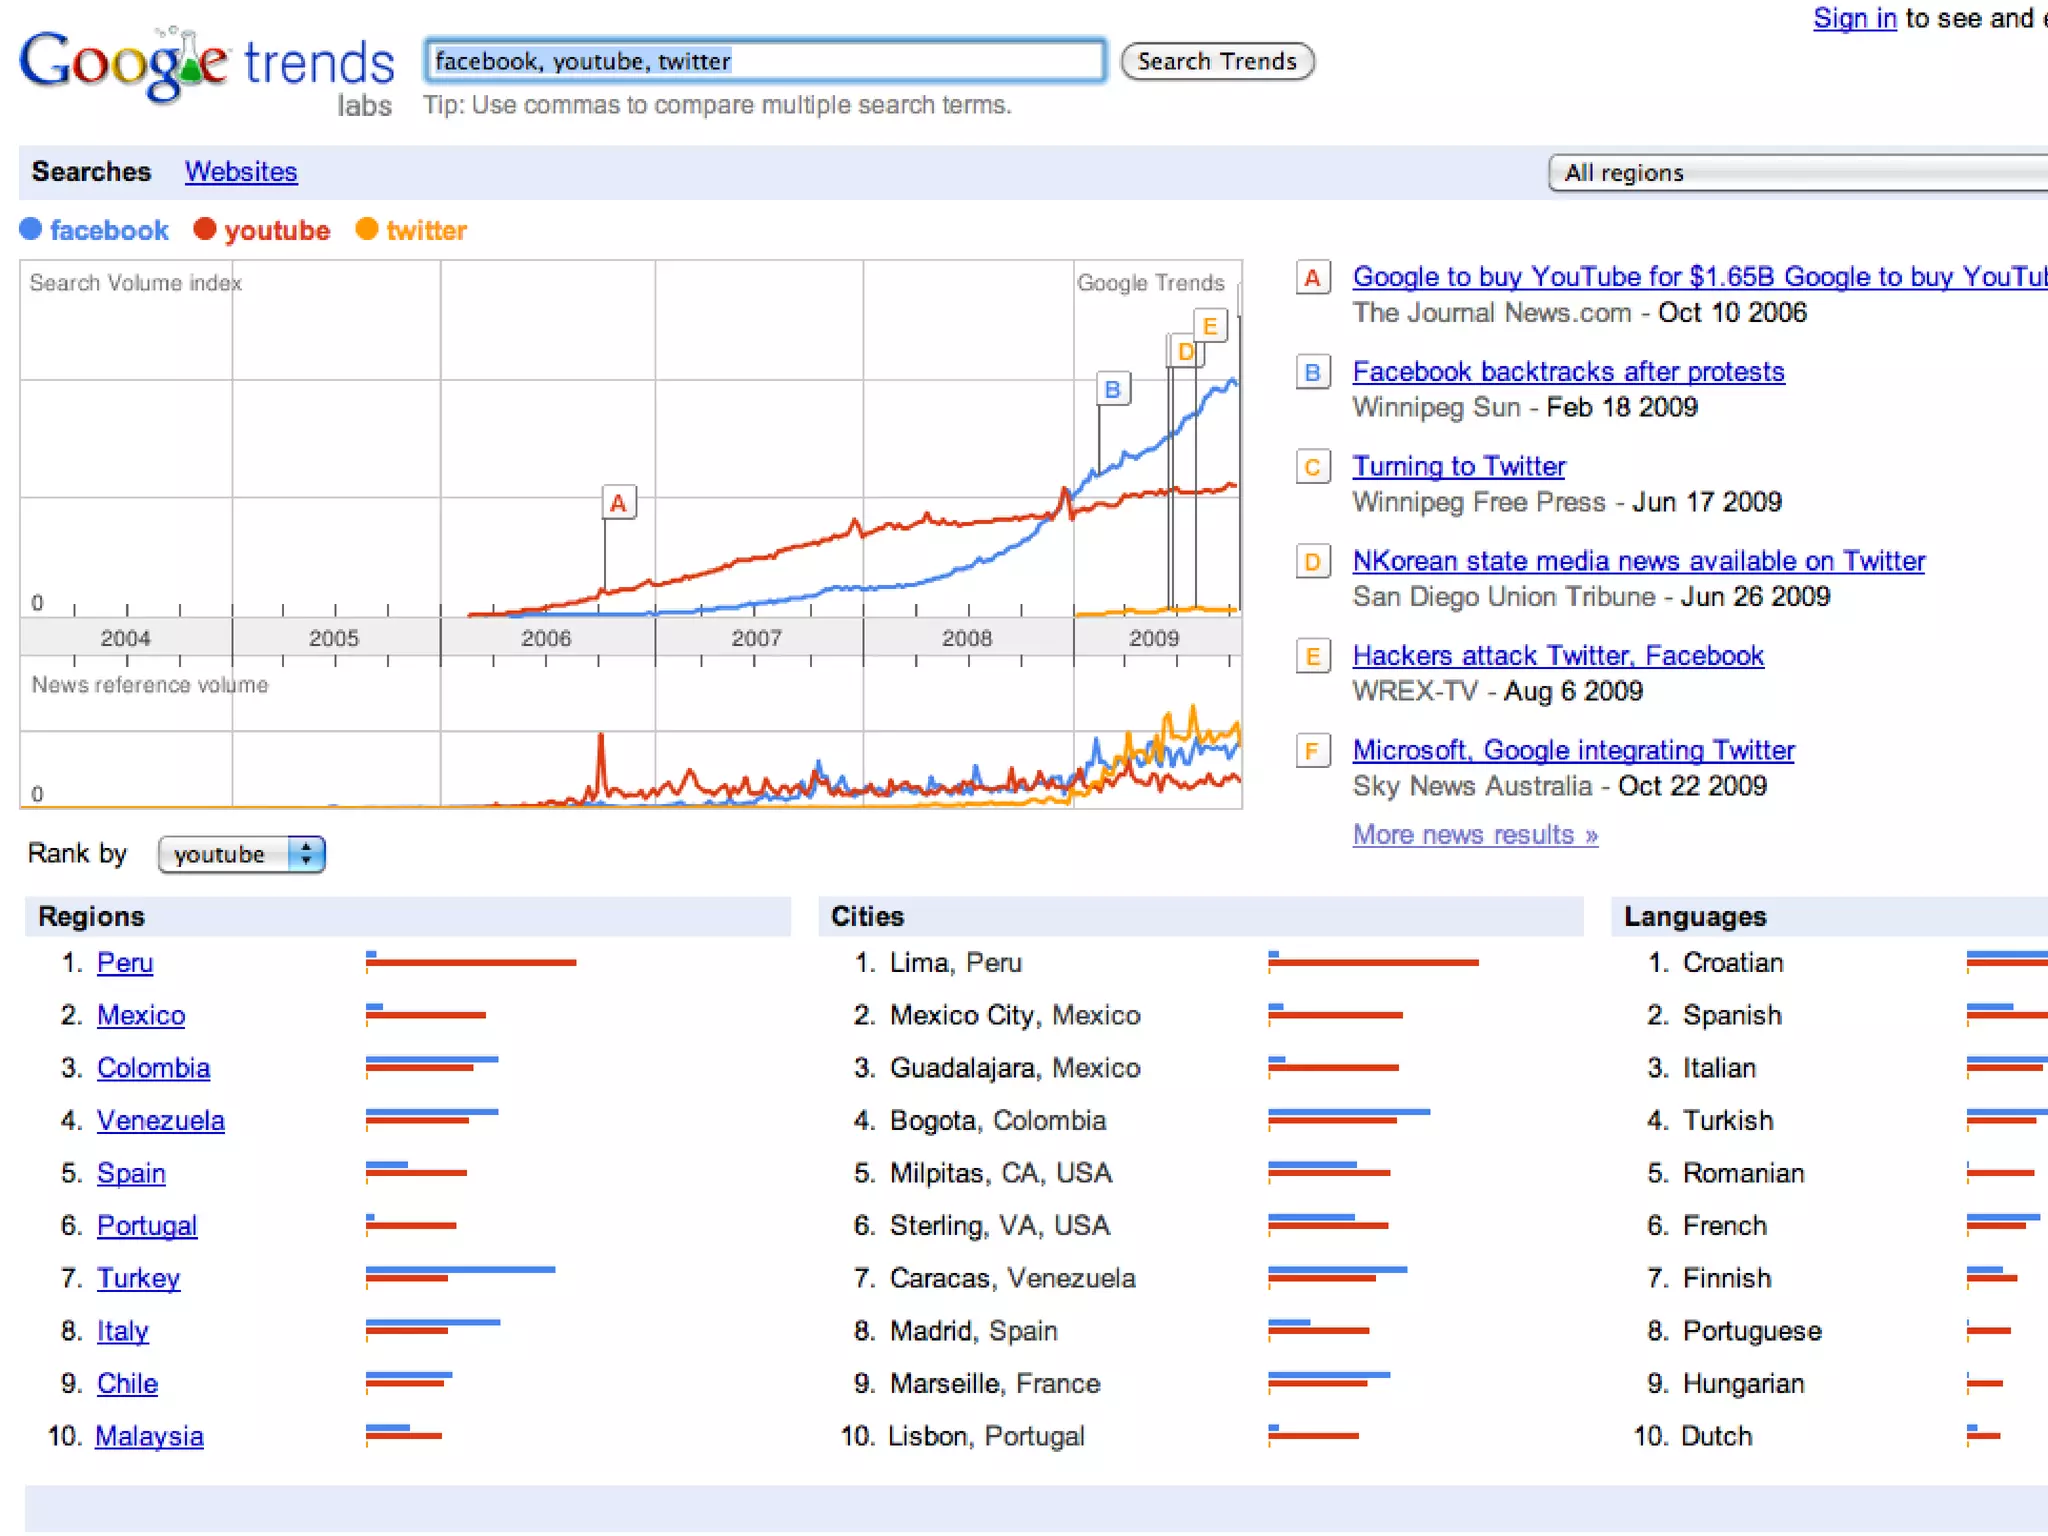Click the blue facebook legend dot
Viewport: 2048px width, 1536px height.
click(31, 229)
